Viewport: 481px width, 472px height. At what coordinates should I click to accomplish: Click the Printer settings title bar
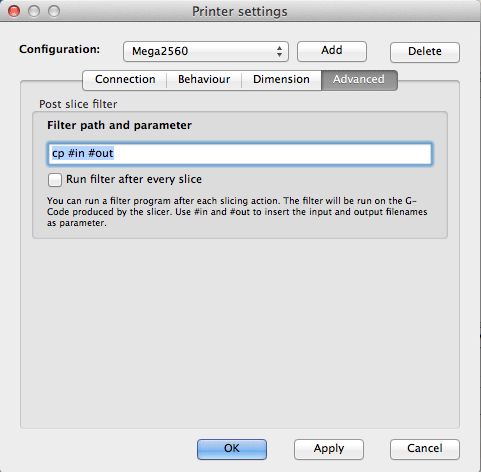pos(240,11)
